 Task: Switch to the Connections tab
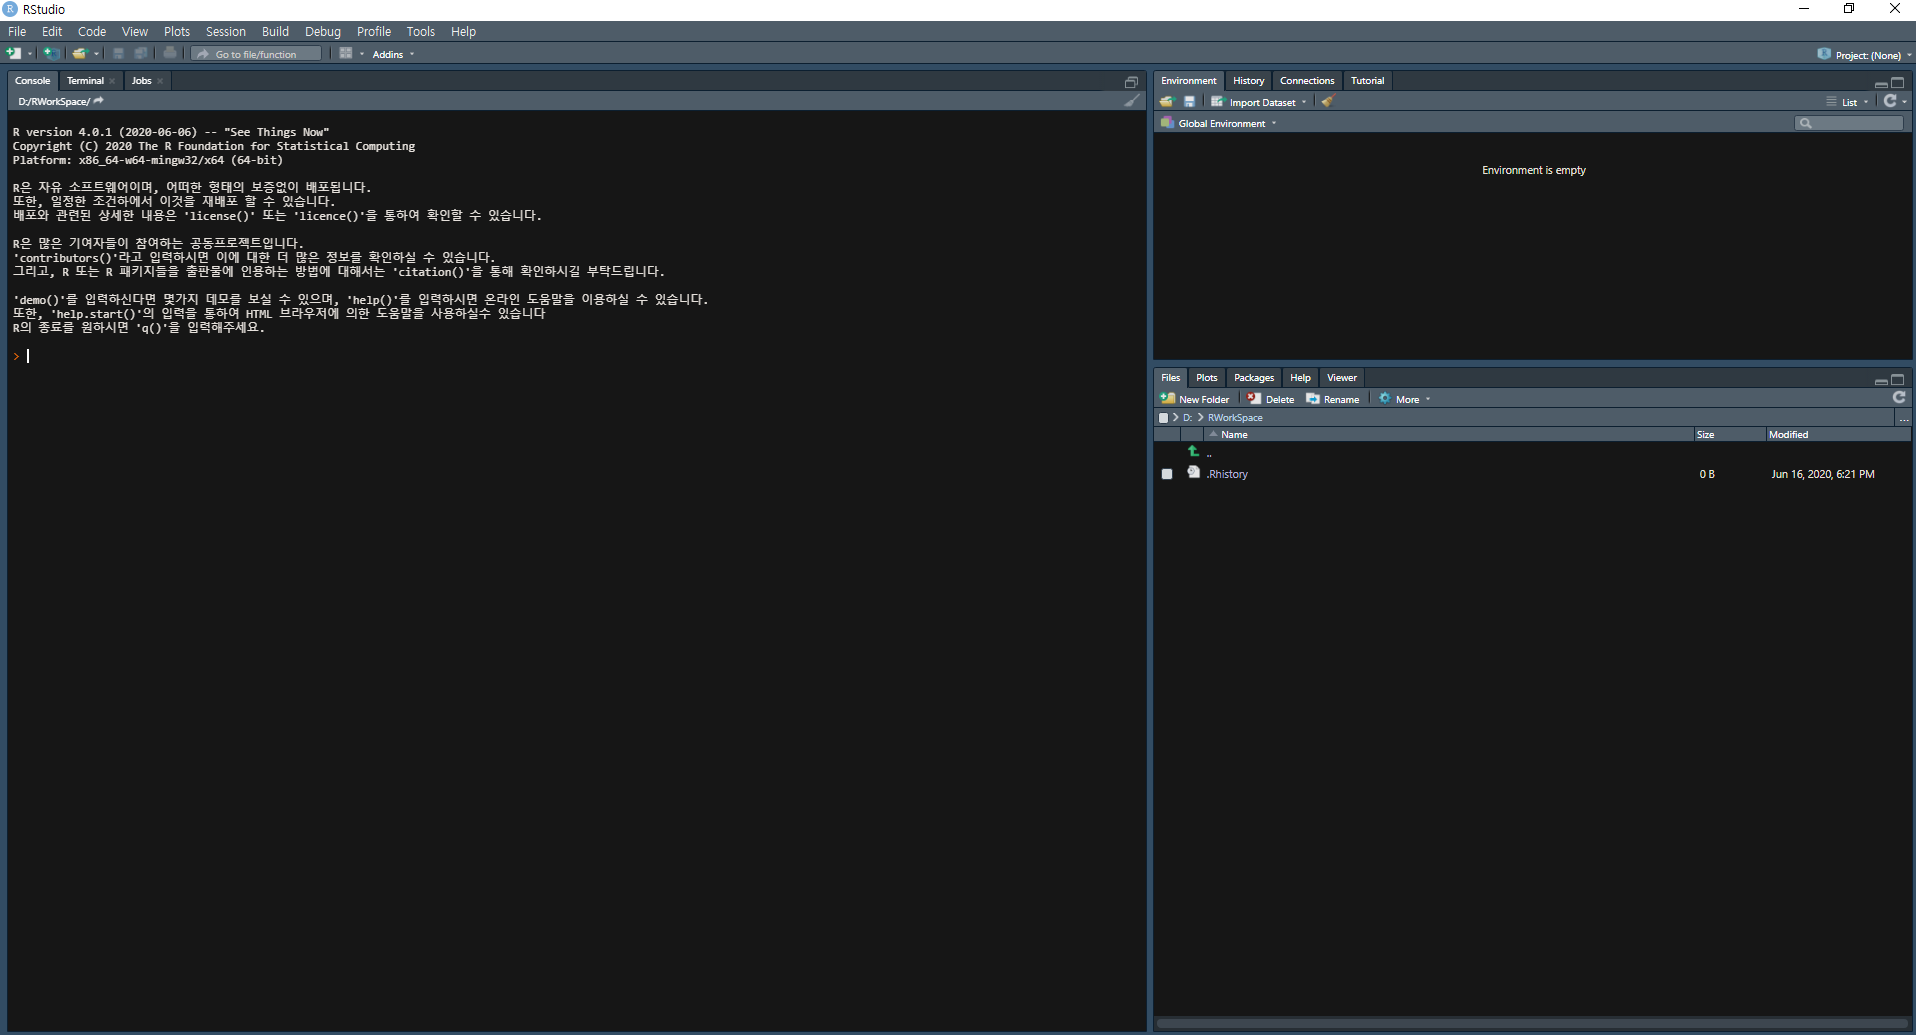point(1307,81)
